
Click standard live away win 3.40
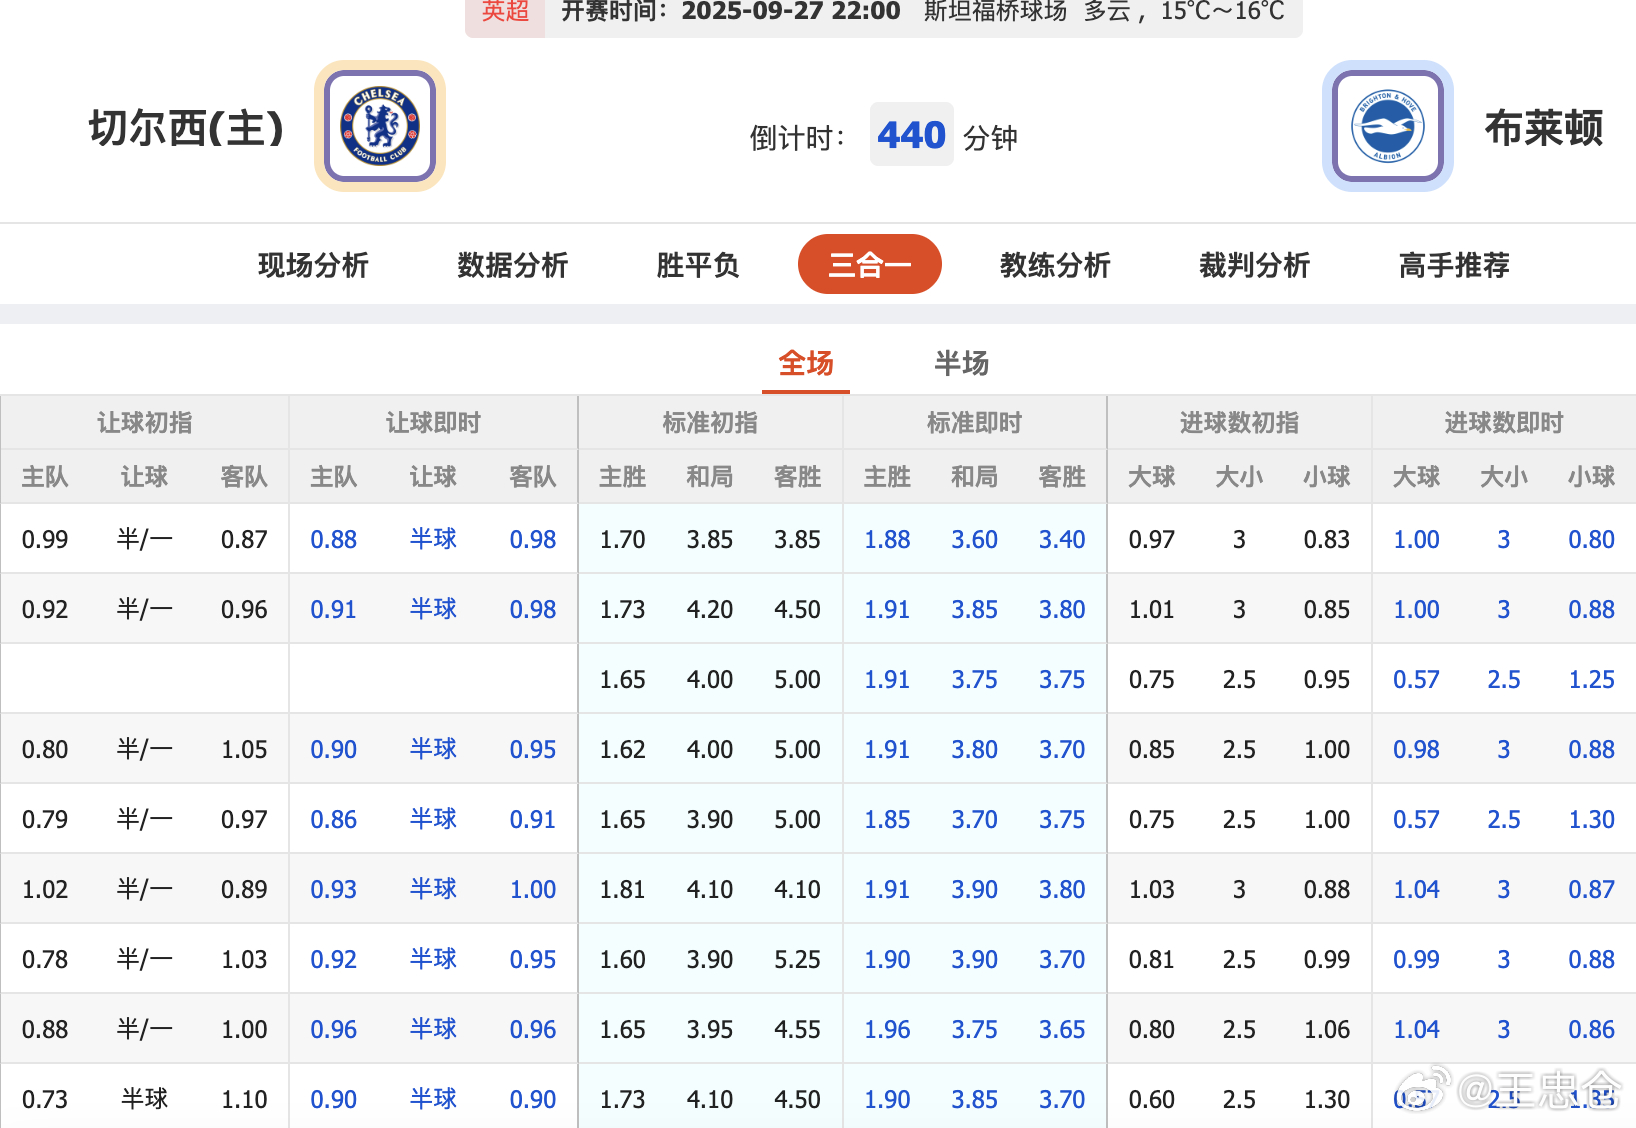coord(1062,539)
